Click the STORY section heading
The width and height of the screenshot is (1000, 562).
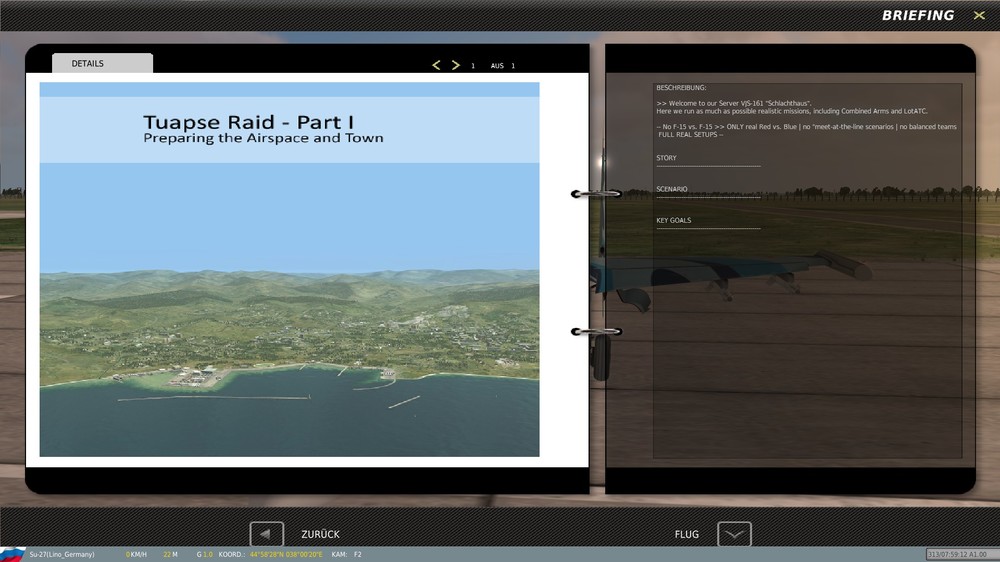(666, 158)
